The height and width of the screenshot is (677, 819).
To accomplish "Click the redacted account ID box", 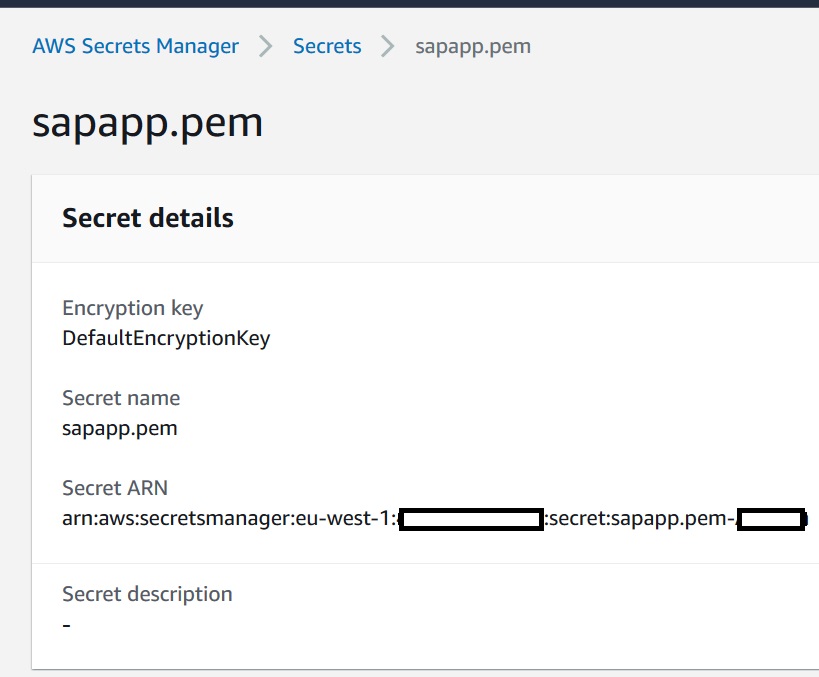I will [x=471, y=519].
